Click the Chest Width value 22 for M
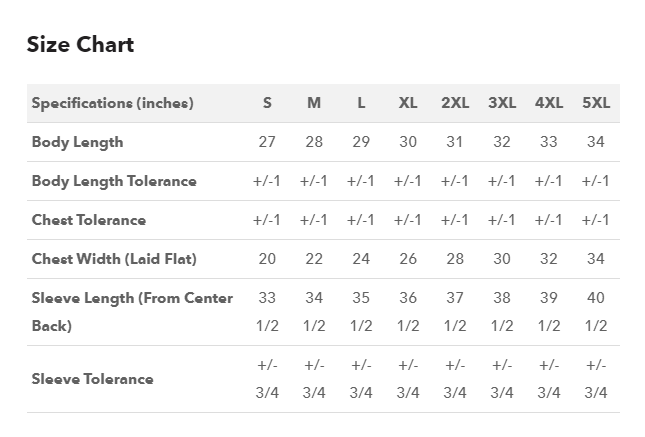 click(x=314, y=259)
